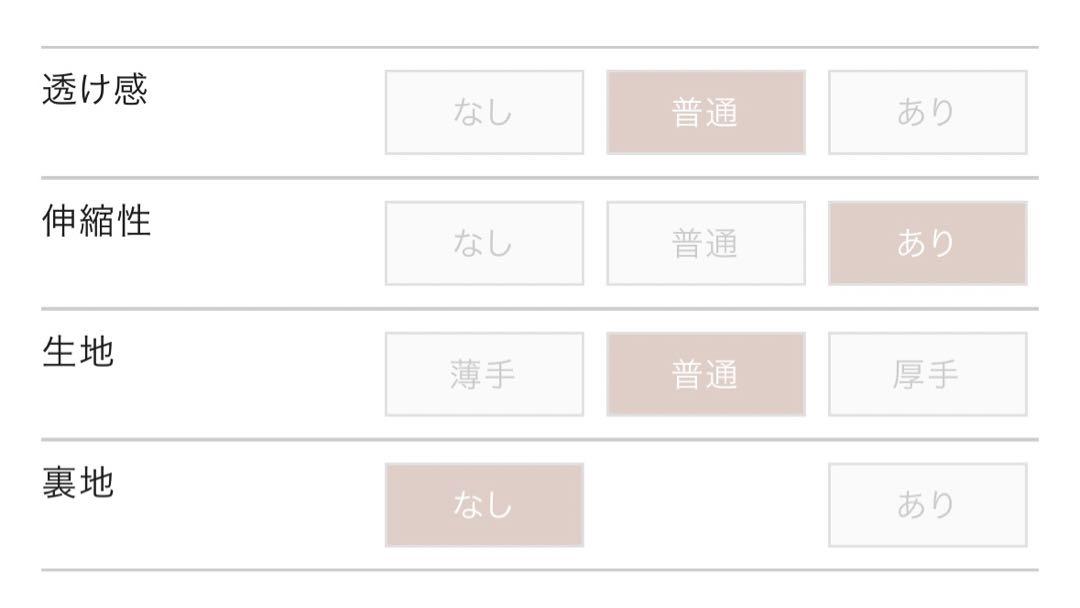1080x608 pixels.
Task: Set 透け感 to あり
Action: coord(928,112)
